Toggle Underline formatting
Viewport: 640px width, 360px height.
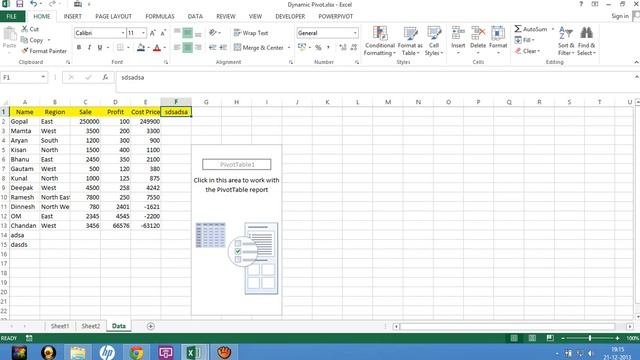pos(100,47)
